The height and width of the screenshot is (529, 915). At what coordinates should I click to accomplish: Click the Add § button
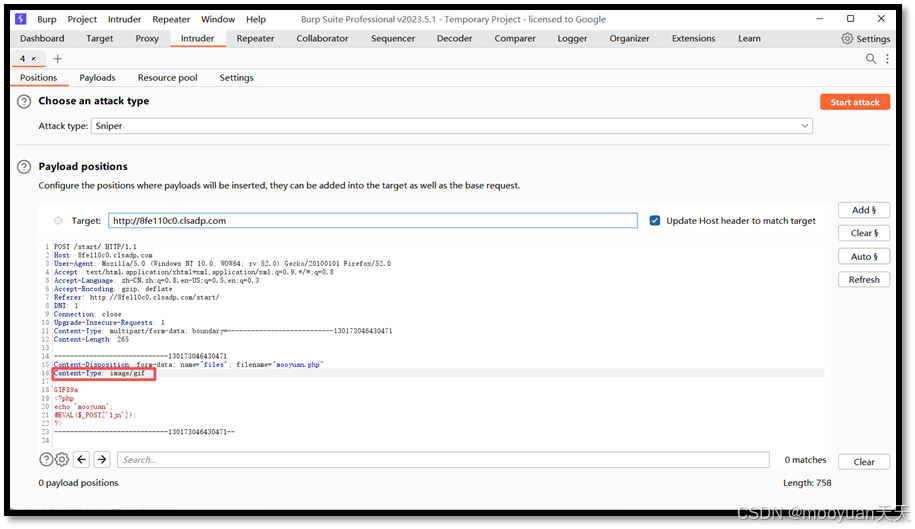(864, 210)
